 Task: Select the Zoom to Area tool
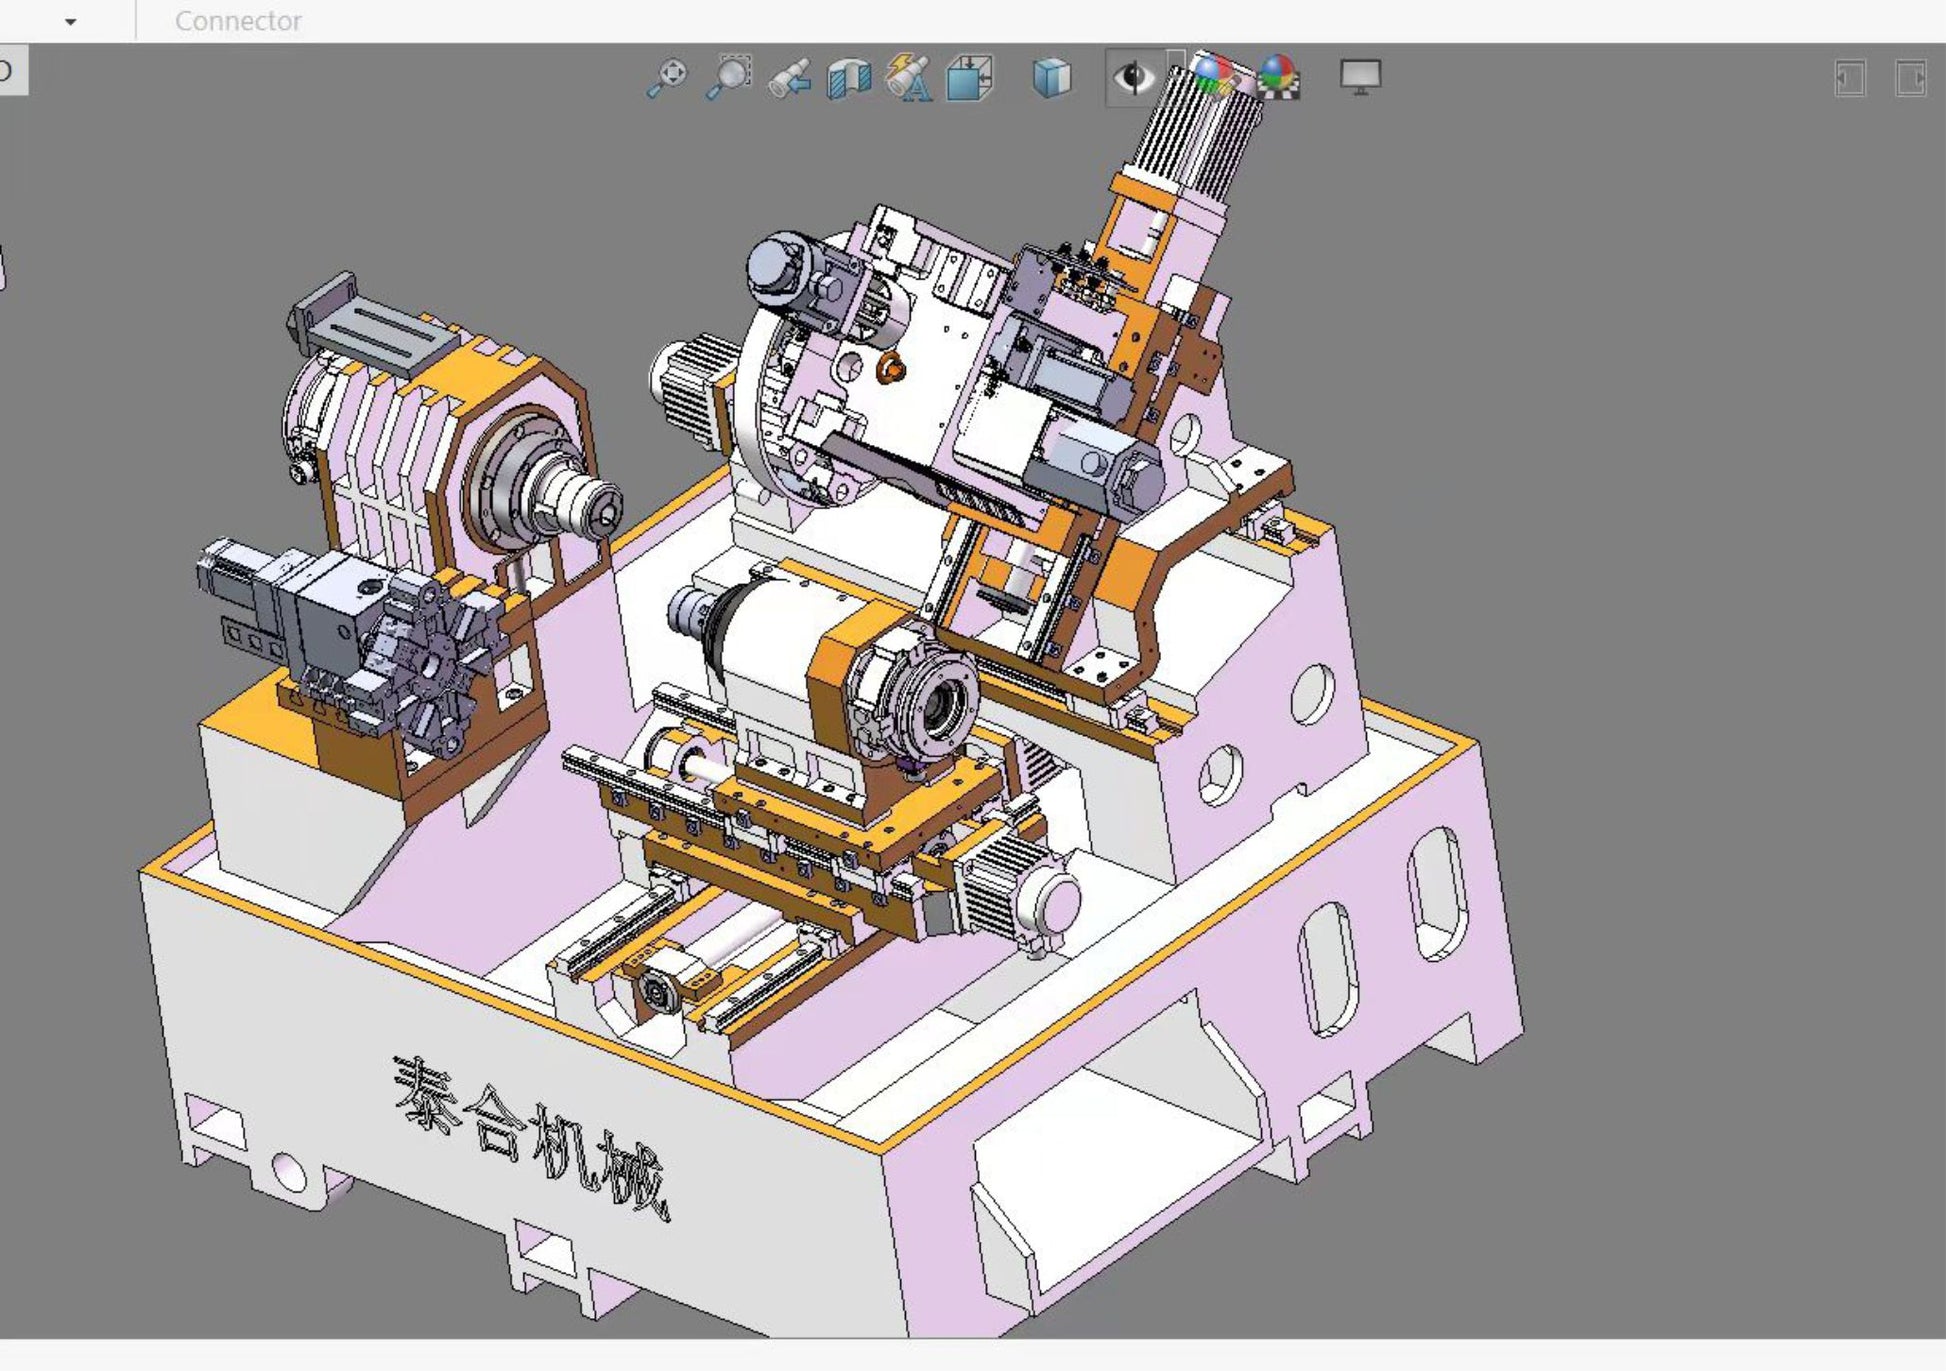729,77
